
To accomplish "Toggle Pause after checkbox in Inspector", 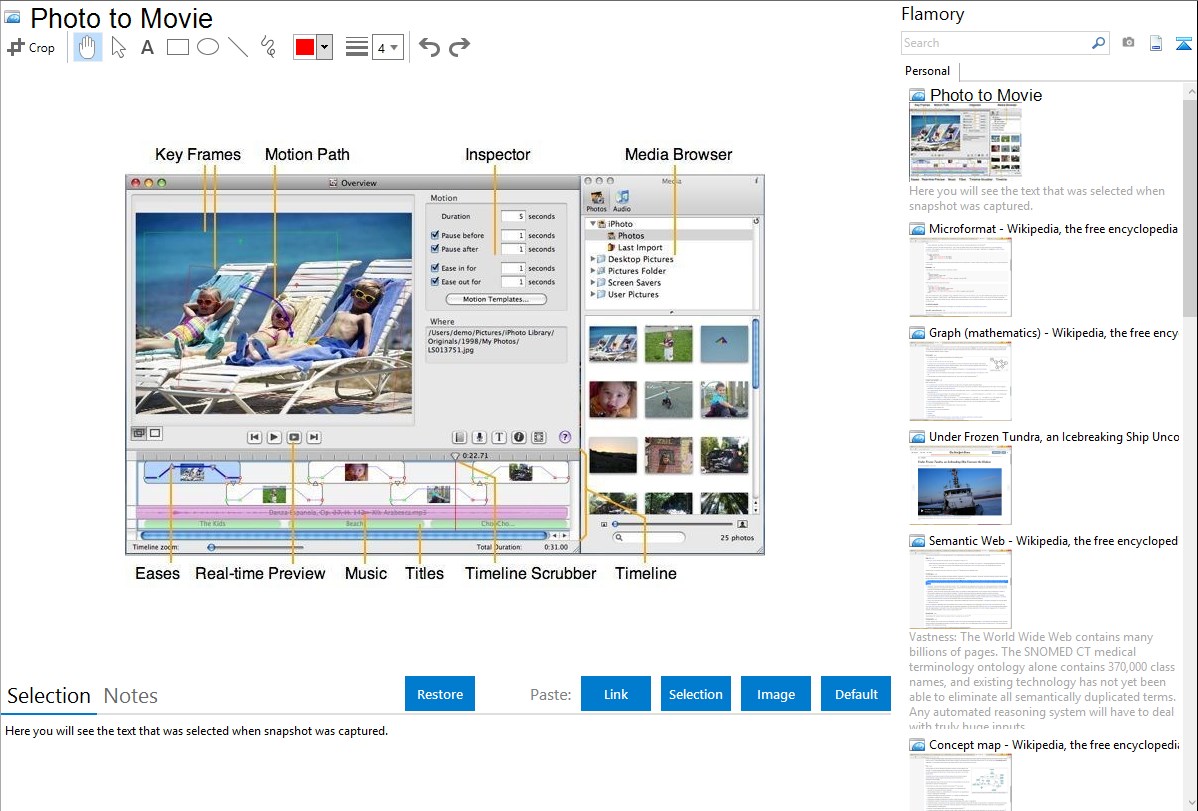I will pyautogui.click(x=435, y=249).
